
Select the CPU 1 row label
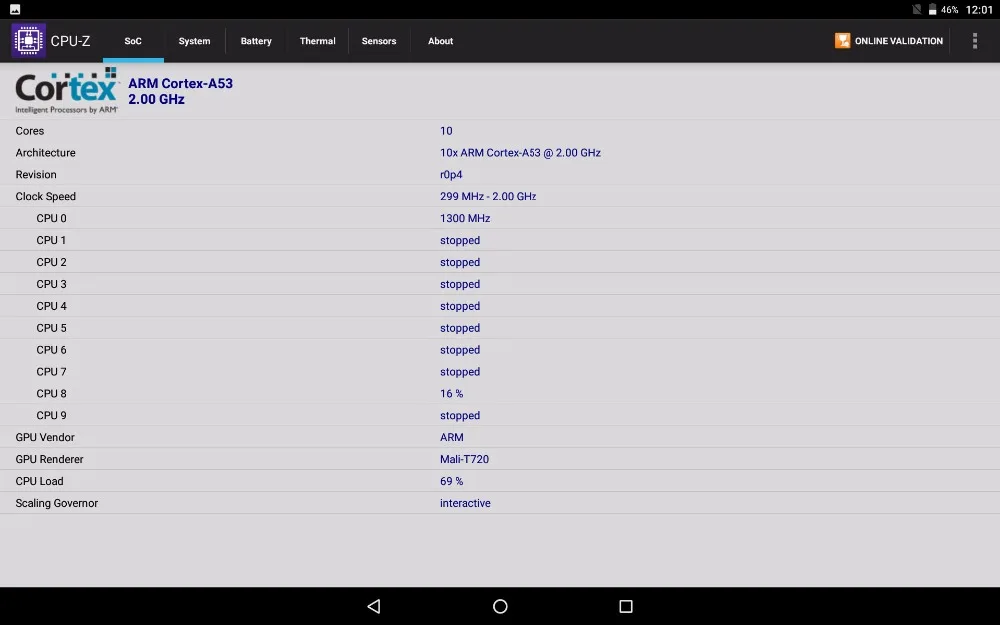pyautogui.click(x=51, y=240)
